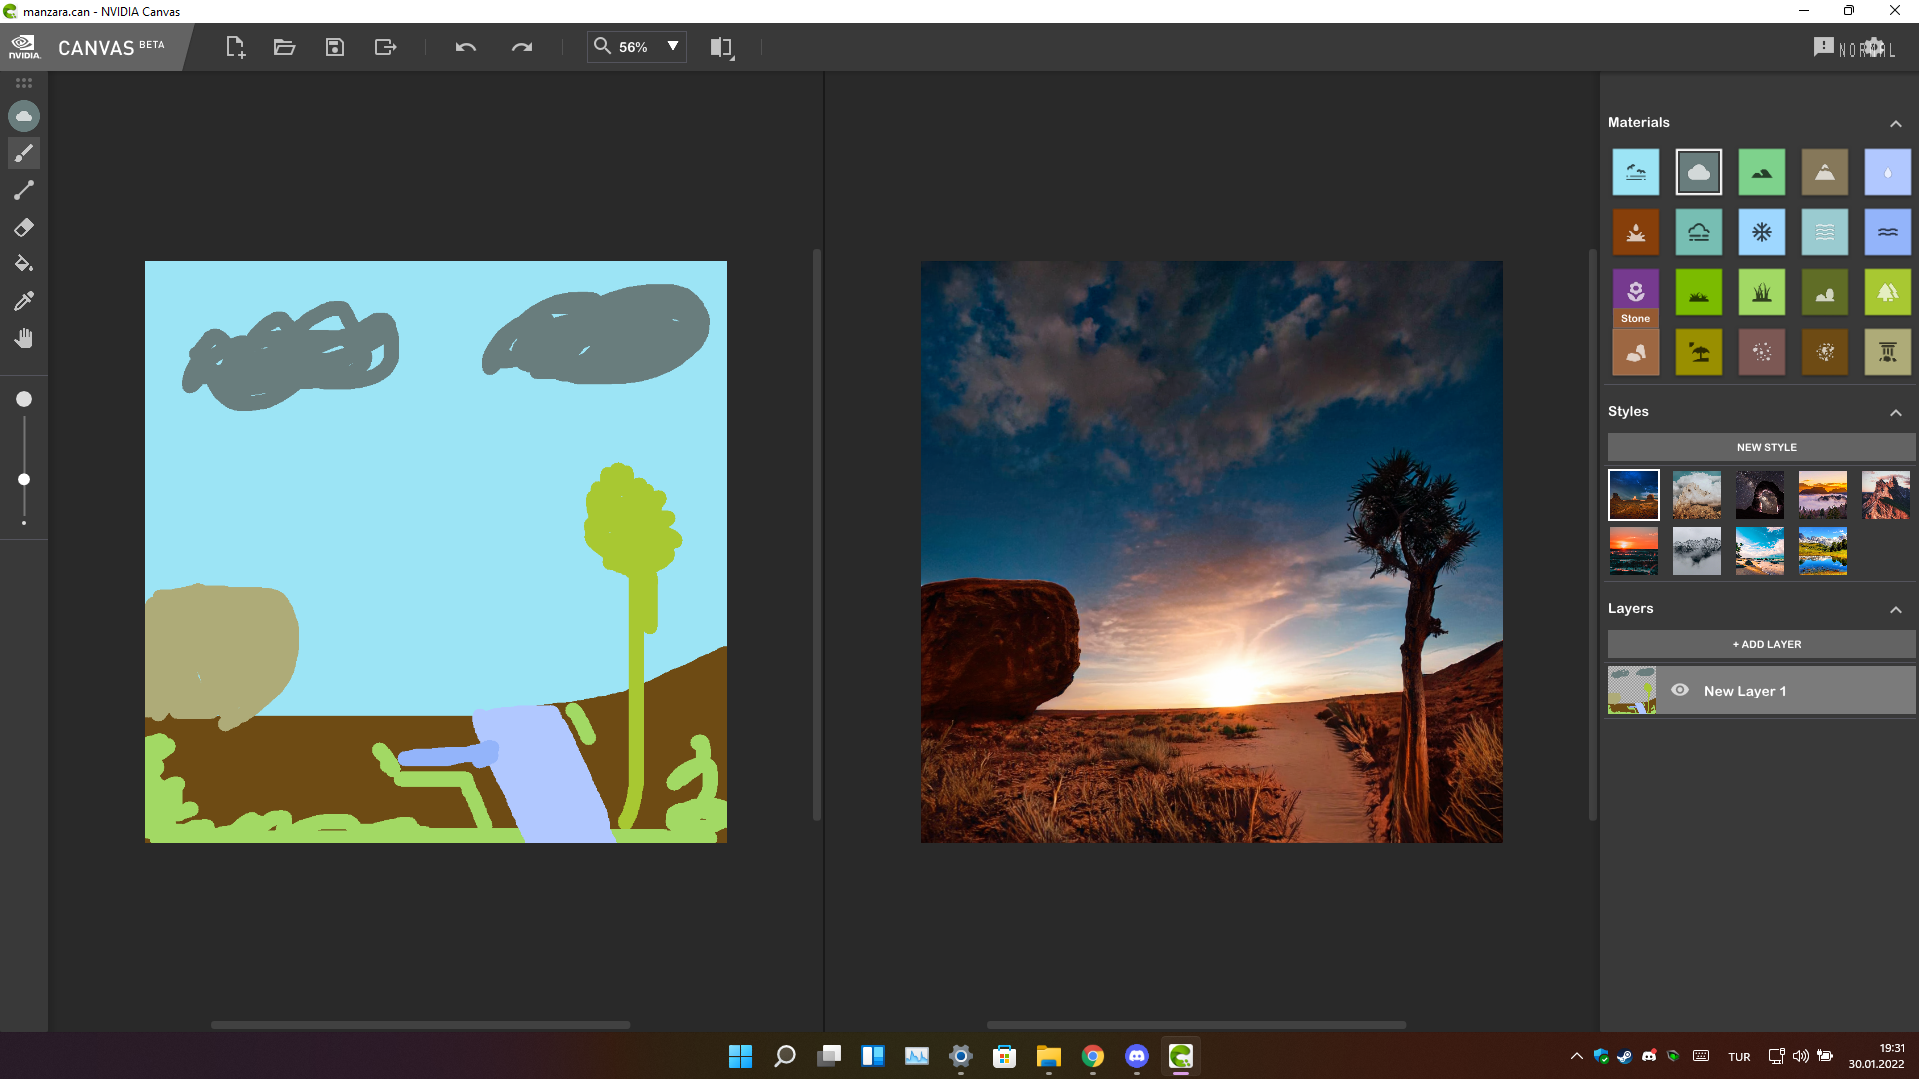The image size is (1919, 1079).
Task: Collapse the Layers panel
Action: (1895, 609)
